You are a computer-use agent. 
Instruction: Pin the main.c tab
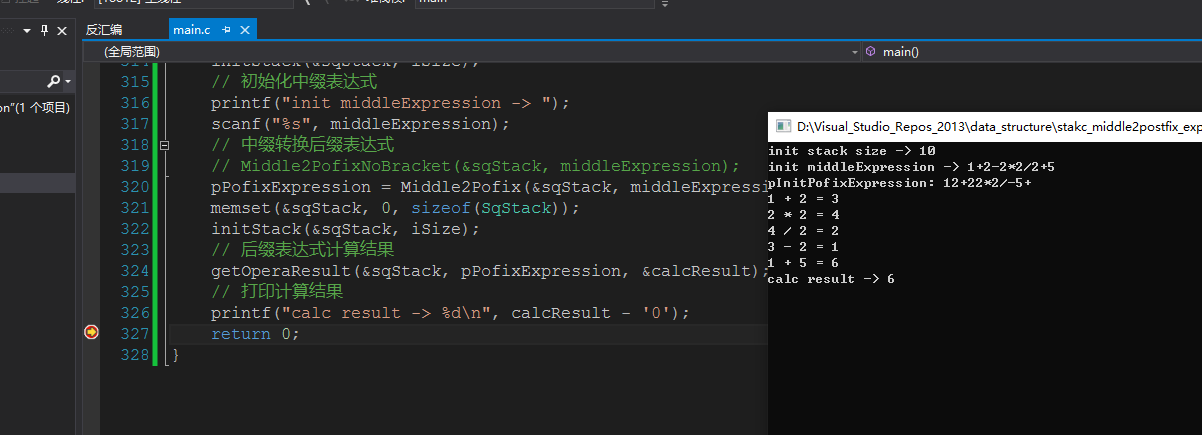227,30
